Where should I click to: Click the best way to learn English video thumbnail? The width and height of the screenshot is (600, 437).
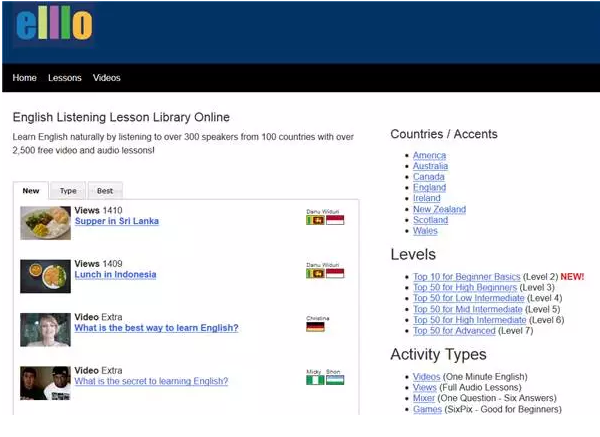[45, 329]
